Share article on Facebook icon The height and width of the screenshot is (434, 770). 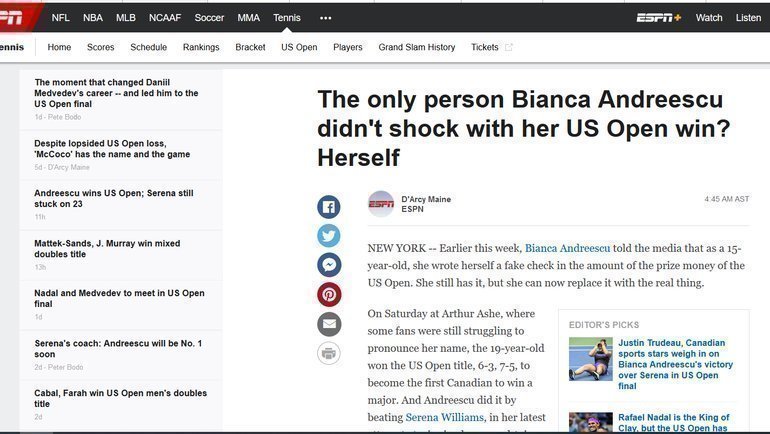tap(329, 207)
